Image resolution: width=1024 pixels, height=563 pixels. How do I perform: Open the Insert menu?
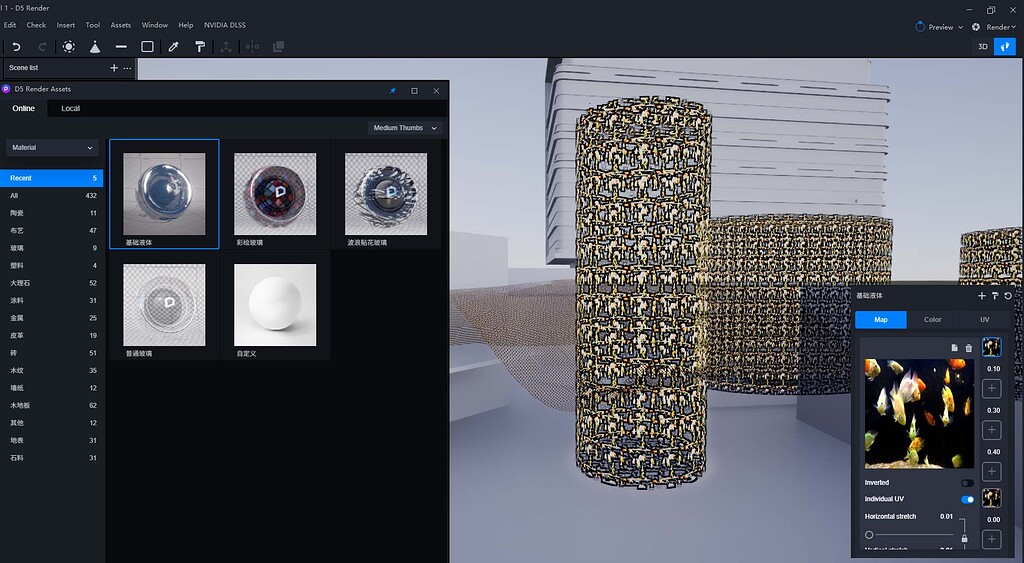(x=65, y=25)
